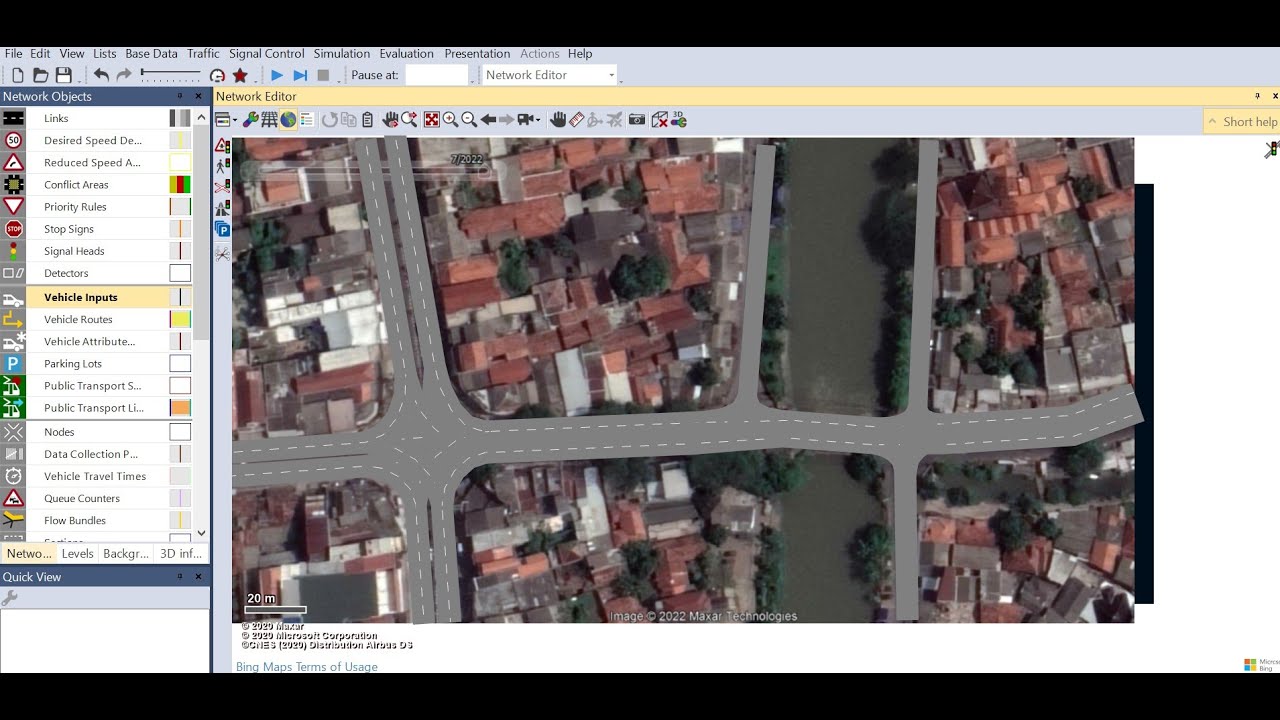This screenshot has height=720, width=1280.
Task: Open the Evaluation menu
Action: (407, 54)
